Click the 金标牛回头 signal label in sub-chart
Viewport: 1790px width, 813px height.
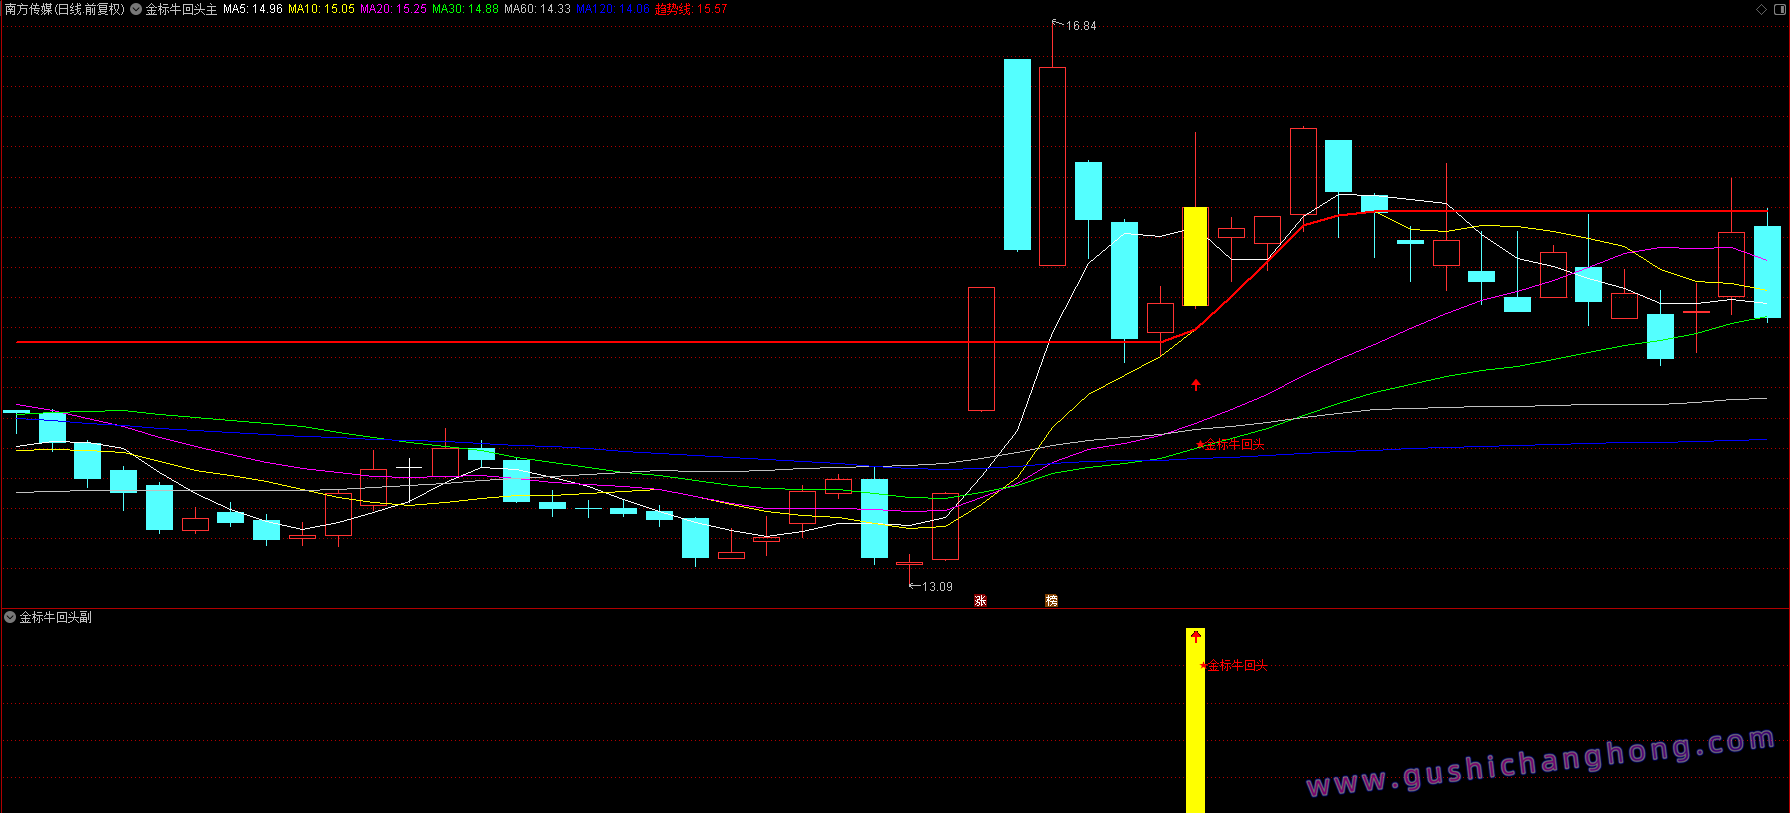pos(1235,665)
